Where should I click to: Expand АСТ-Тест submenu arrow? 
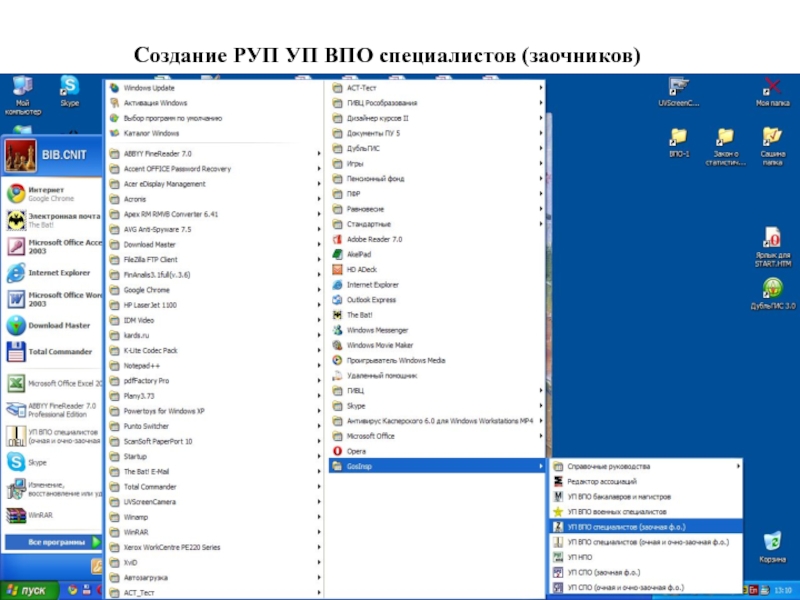pos(540,88)
